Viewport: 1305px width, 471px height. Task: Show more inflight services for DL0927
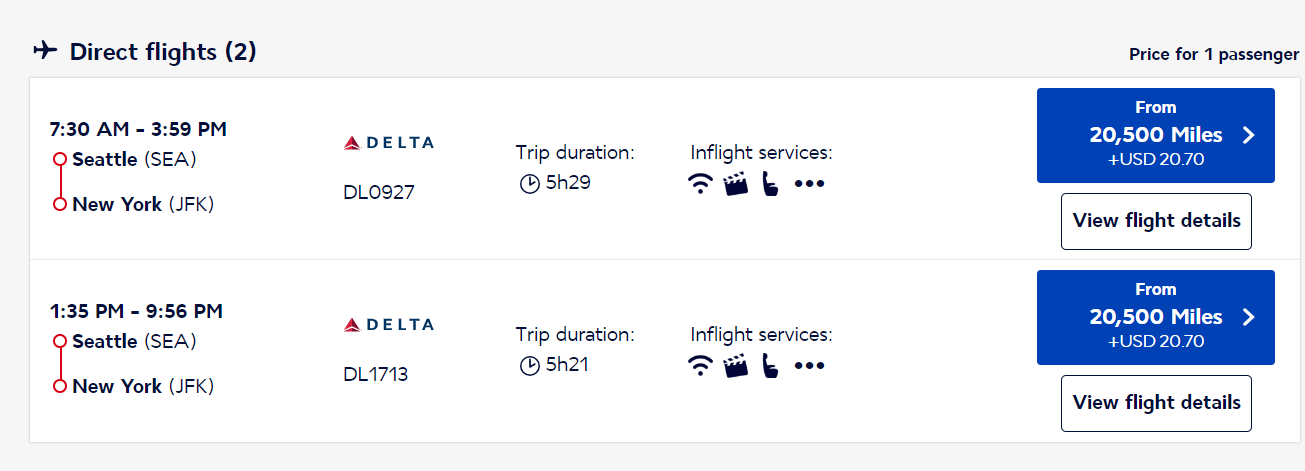[809, 184]
